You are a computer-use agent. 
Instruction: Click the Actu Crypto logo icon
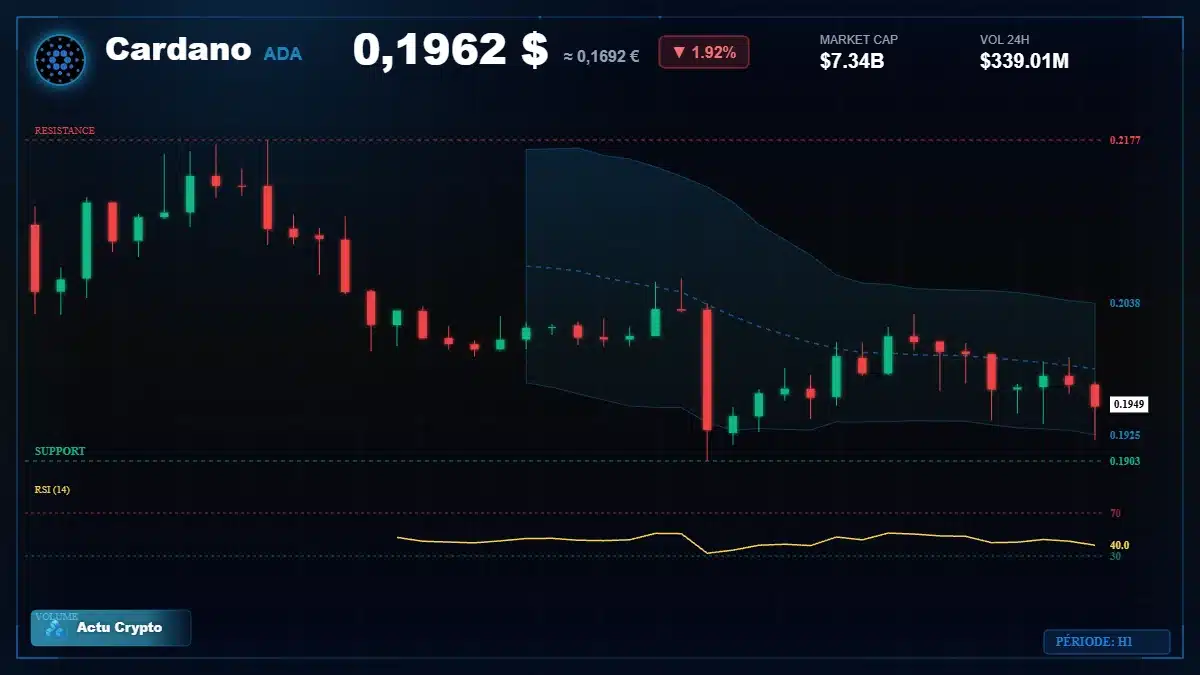(55, 628)
